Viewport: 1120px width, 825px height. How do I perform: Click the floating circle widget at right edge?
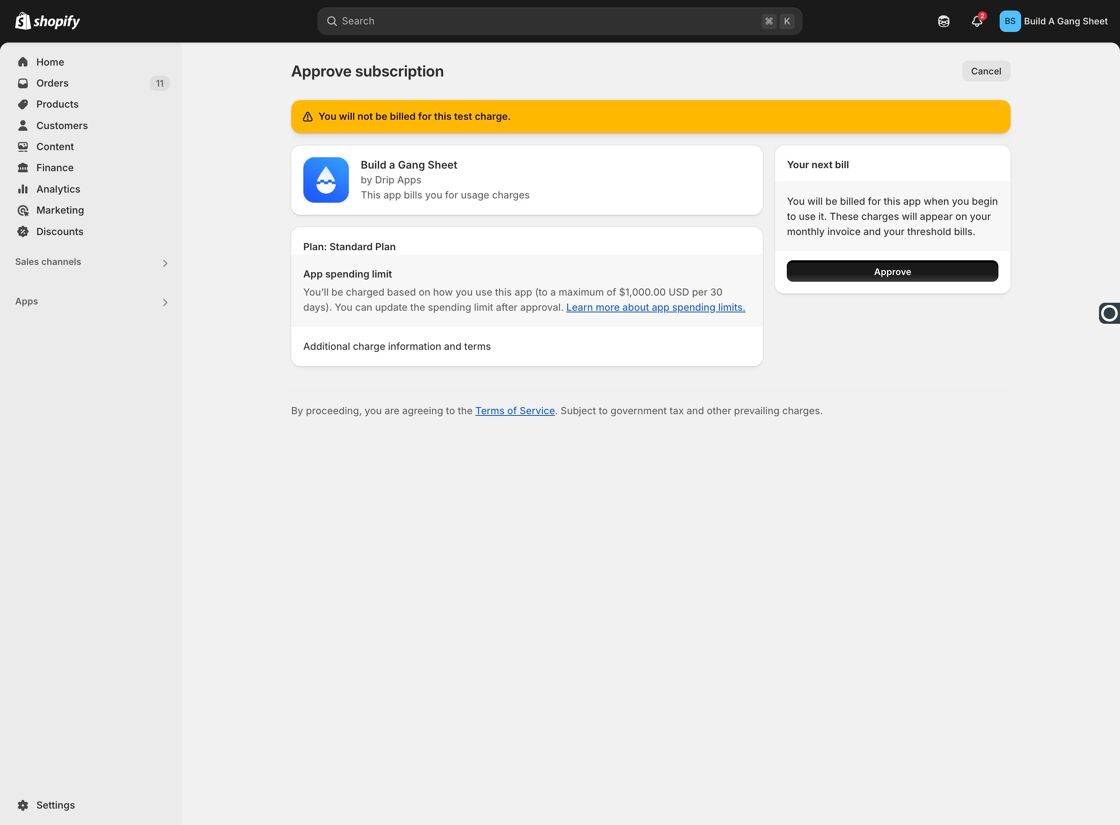(1109, 313)
